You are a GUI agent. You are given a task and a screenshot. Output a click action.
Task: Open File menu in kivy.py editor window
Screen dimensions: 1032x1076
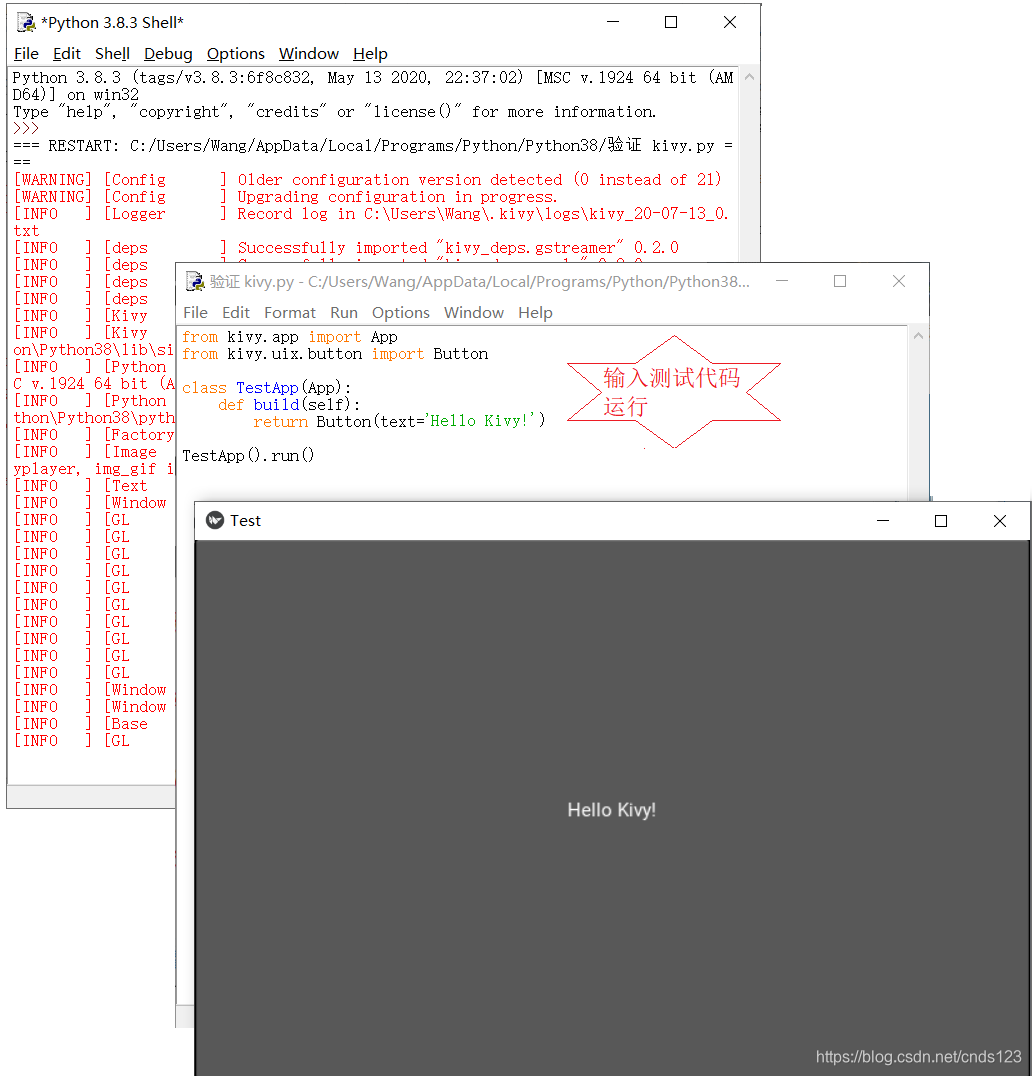pyautogui.click(x=196, y=312)
